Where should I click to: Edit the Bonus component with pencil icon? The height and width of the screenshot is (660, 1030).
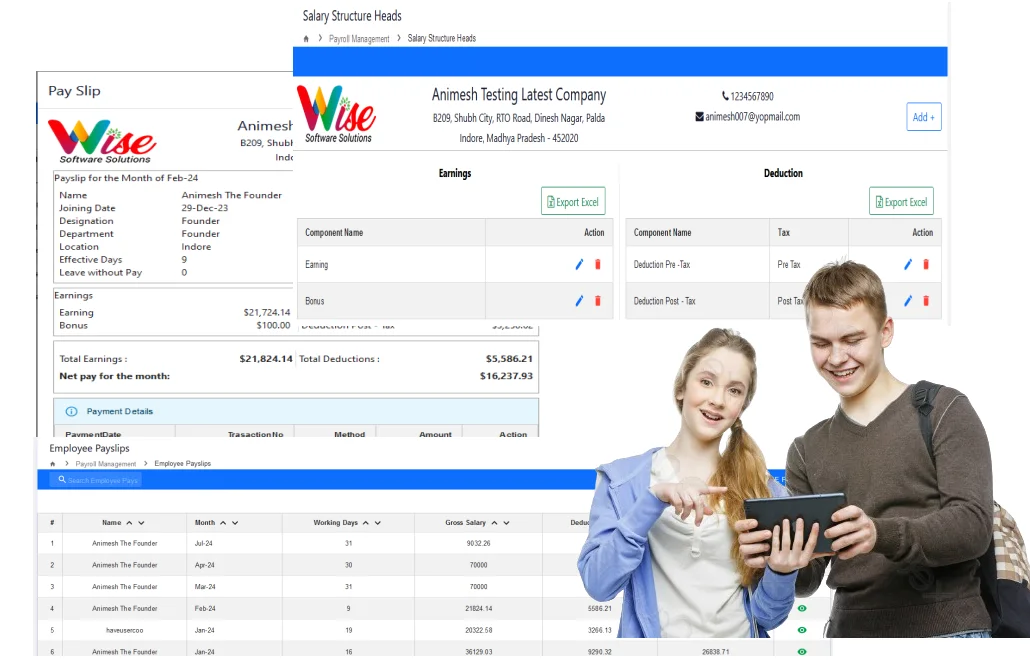tap(579, 301)
